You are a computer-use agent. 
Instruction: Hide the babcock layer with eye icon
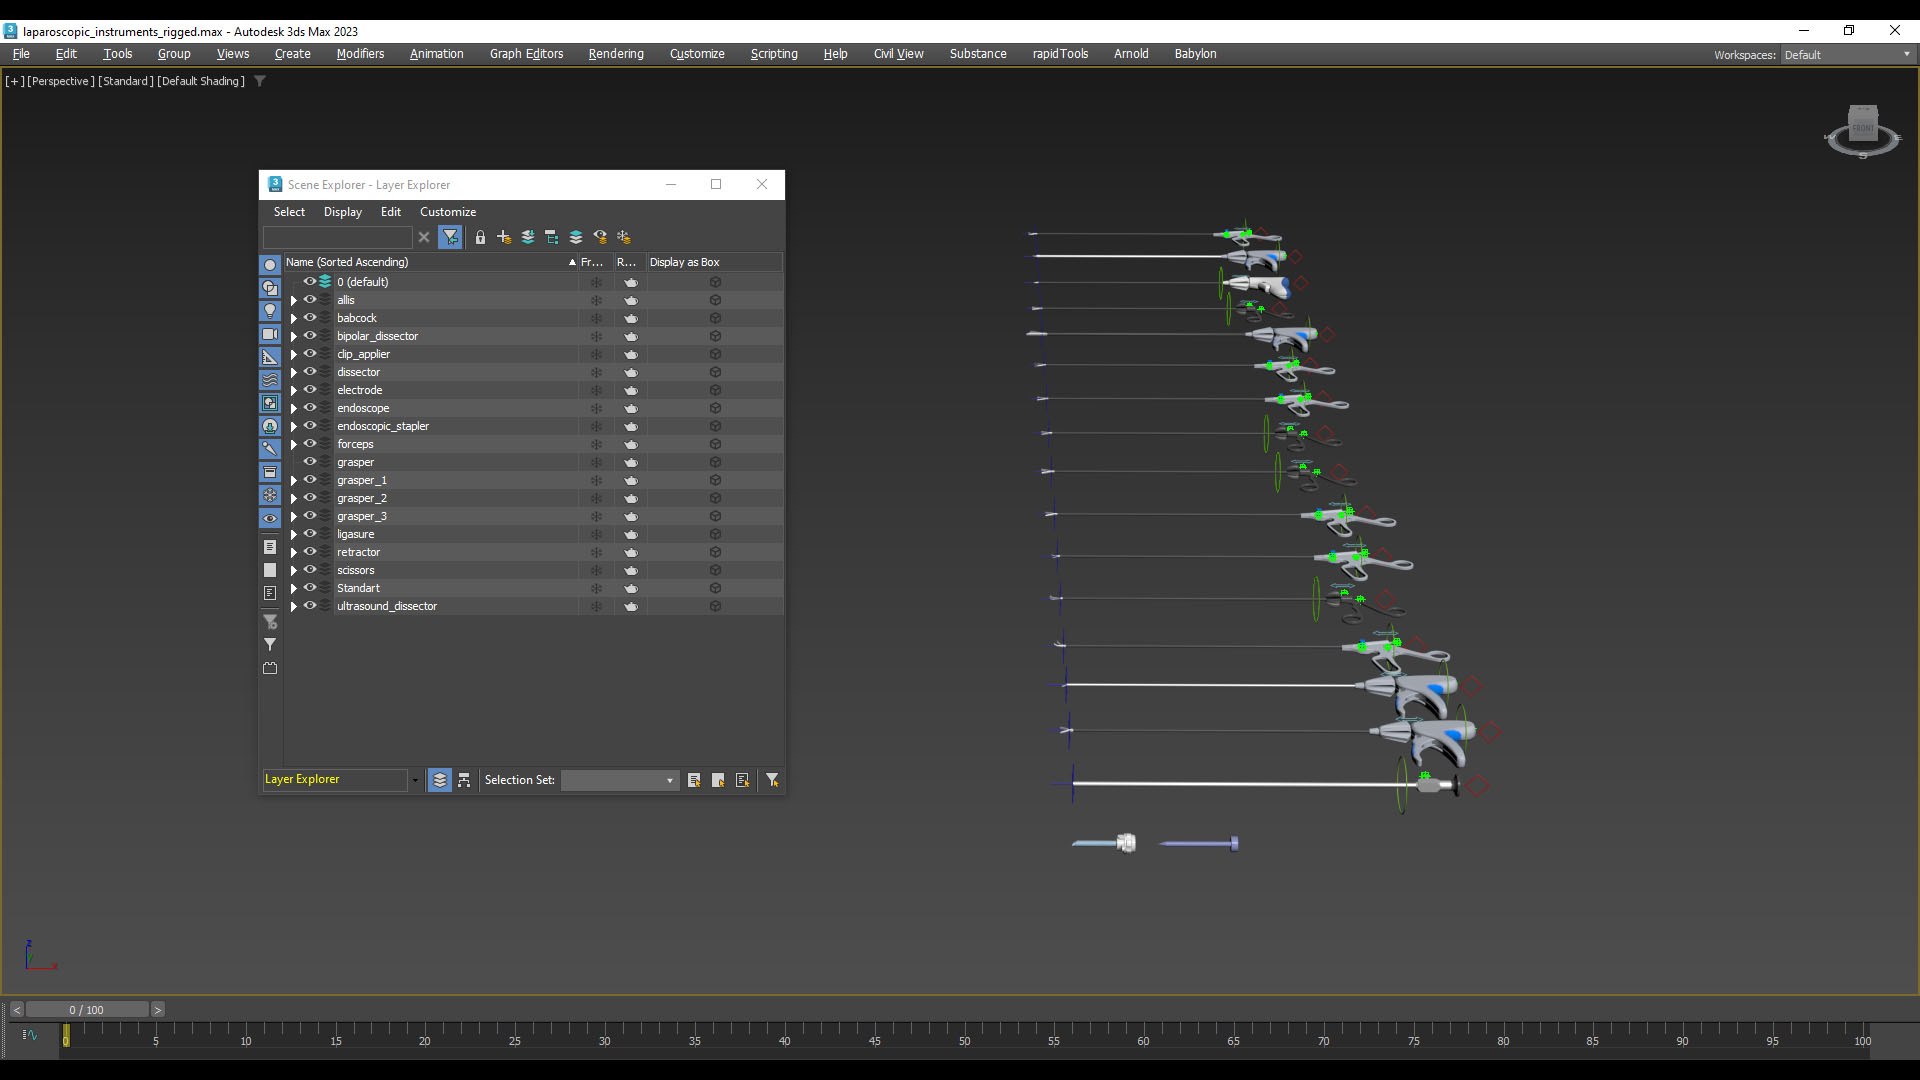click(310, 318)
